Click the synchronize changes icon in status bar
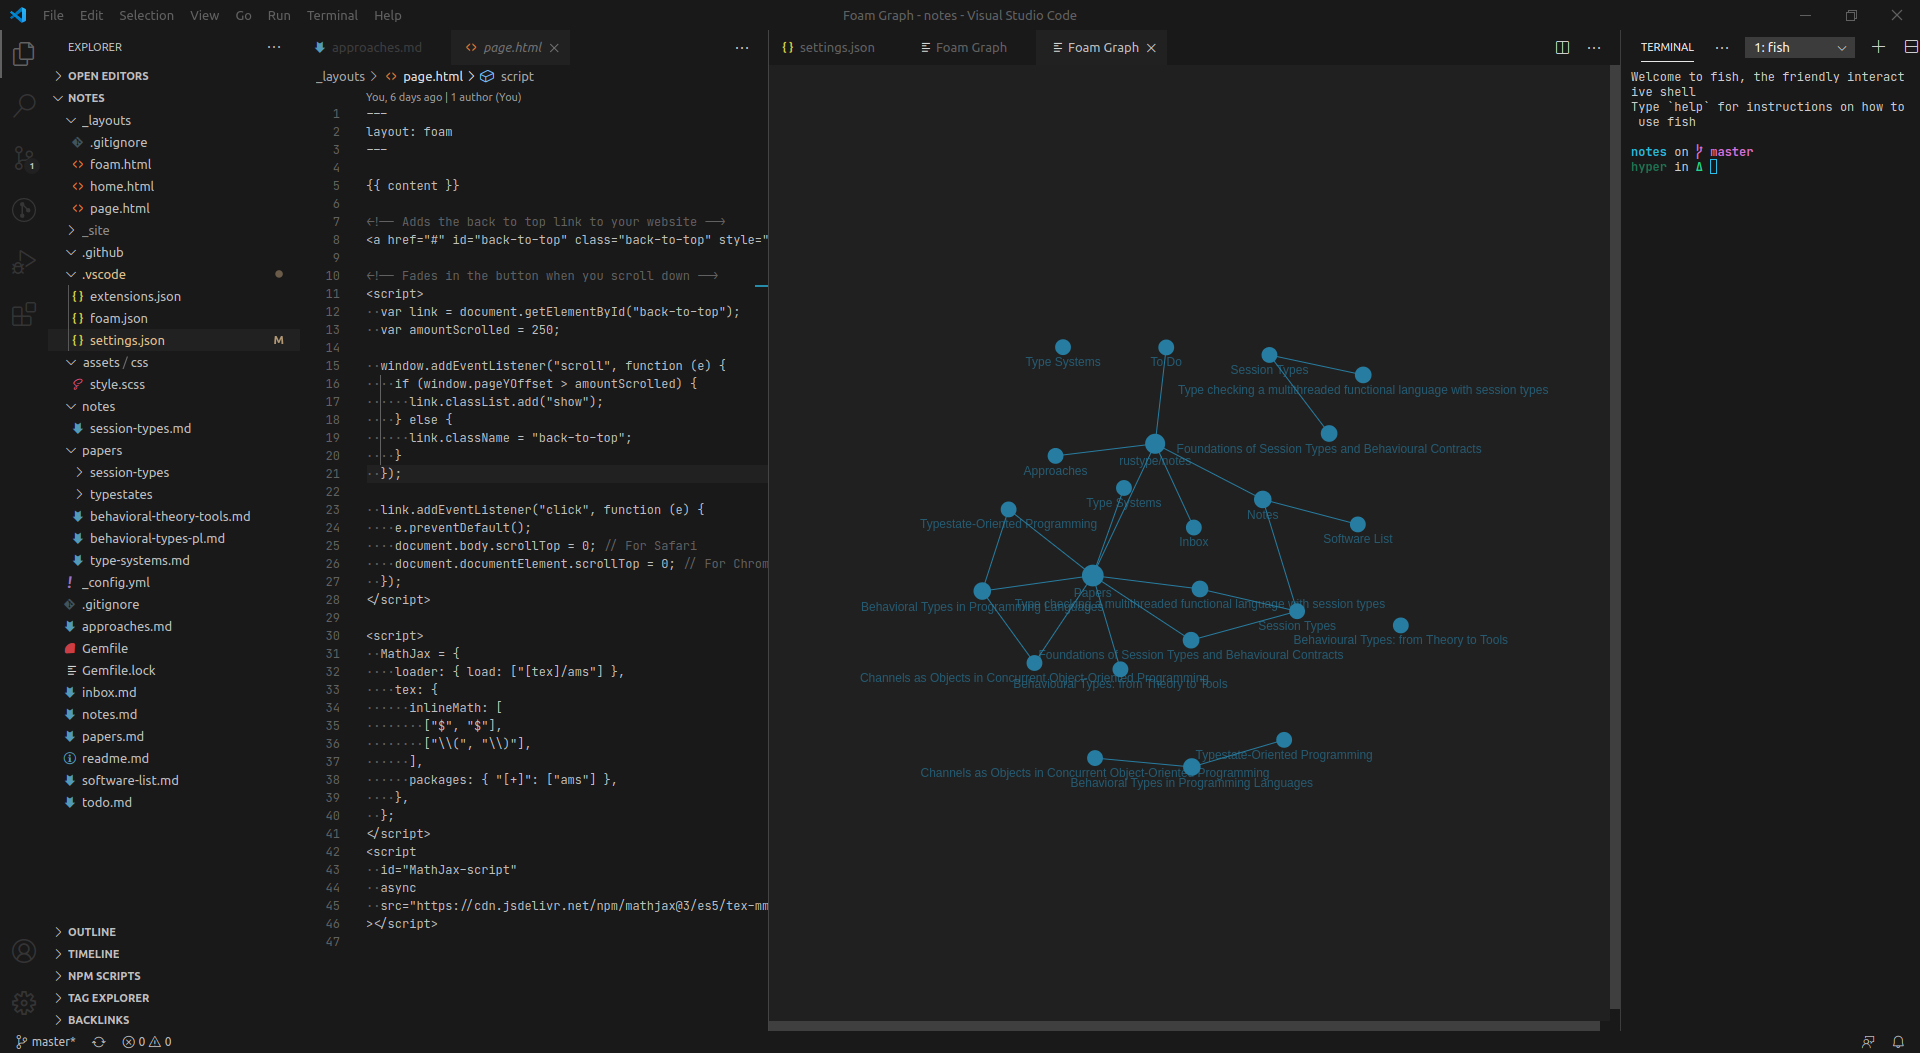This screenshot has width=1920, height=1053. 98,1041
